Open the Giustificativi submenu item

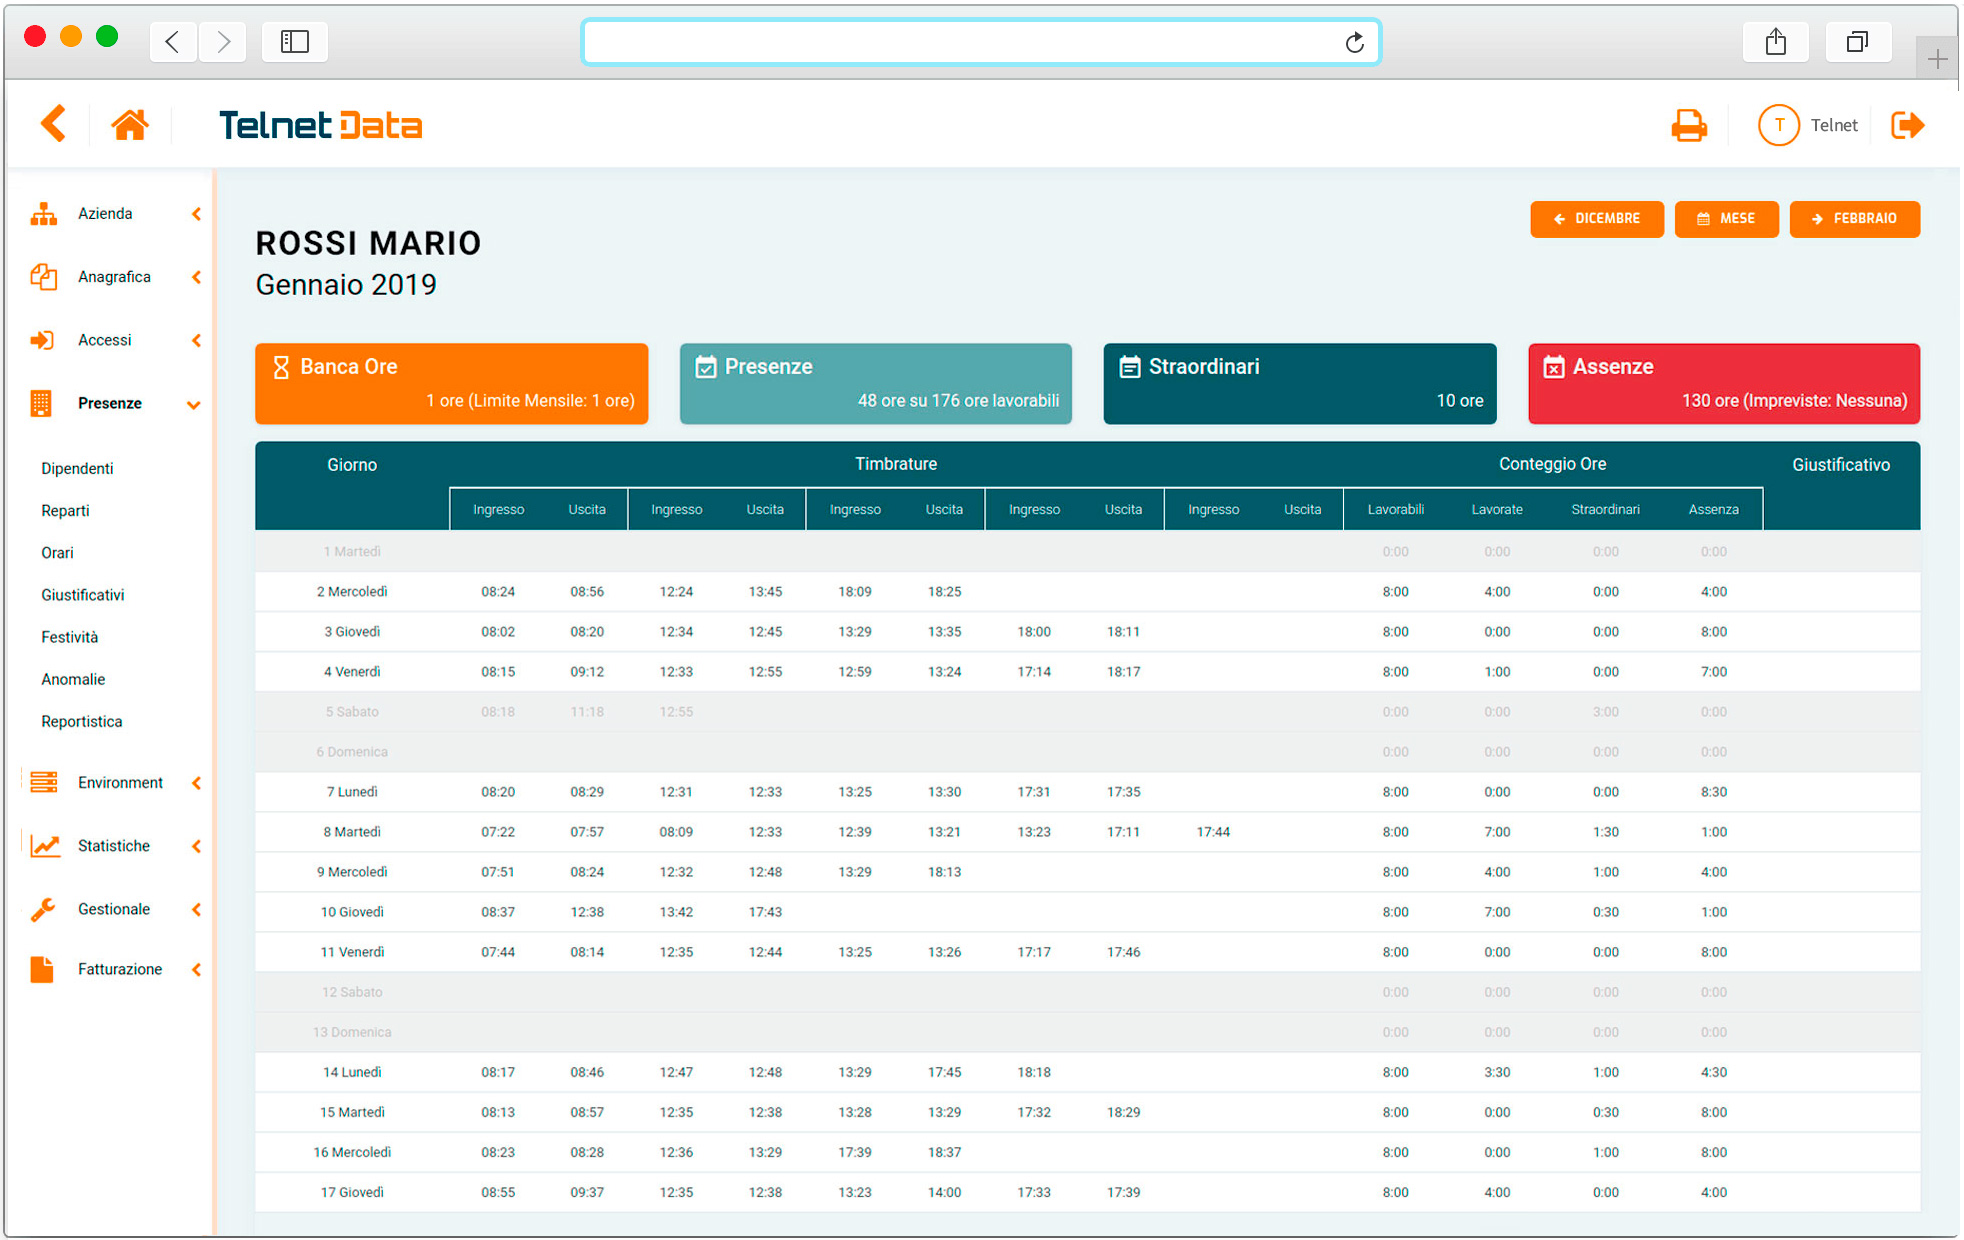point(83,594)
